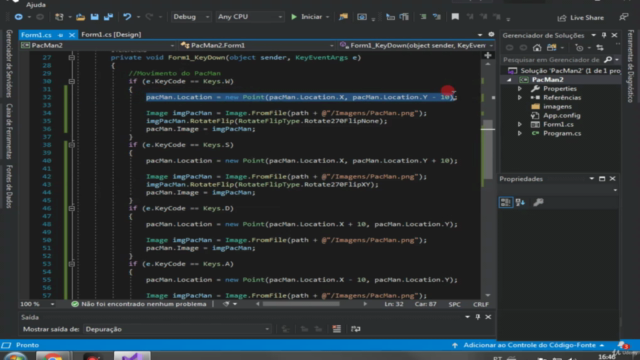Open the Mostrar saída de Depuração dropdown

[x=177, y=329]
